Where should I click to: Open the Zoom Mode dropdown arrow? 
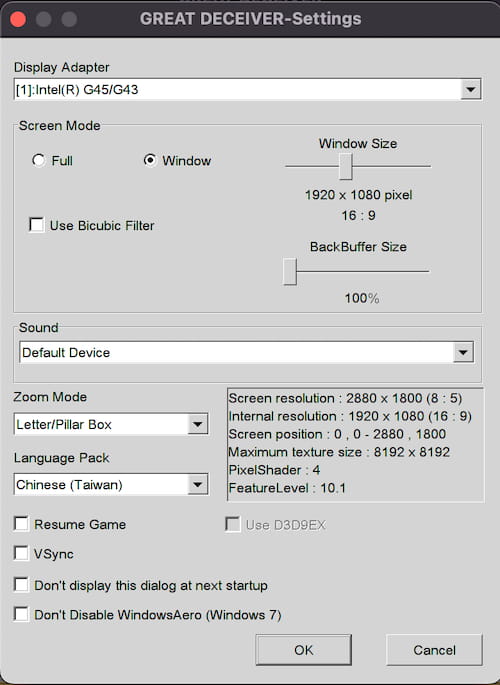pyautogui.click(x=198, y=424)
